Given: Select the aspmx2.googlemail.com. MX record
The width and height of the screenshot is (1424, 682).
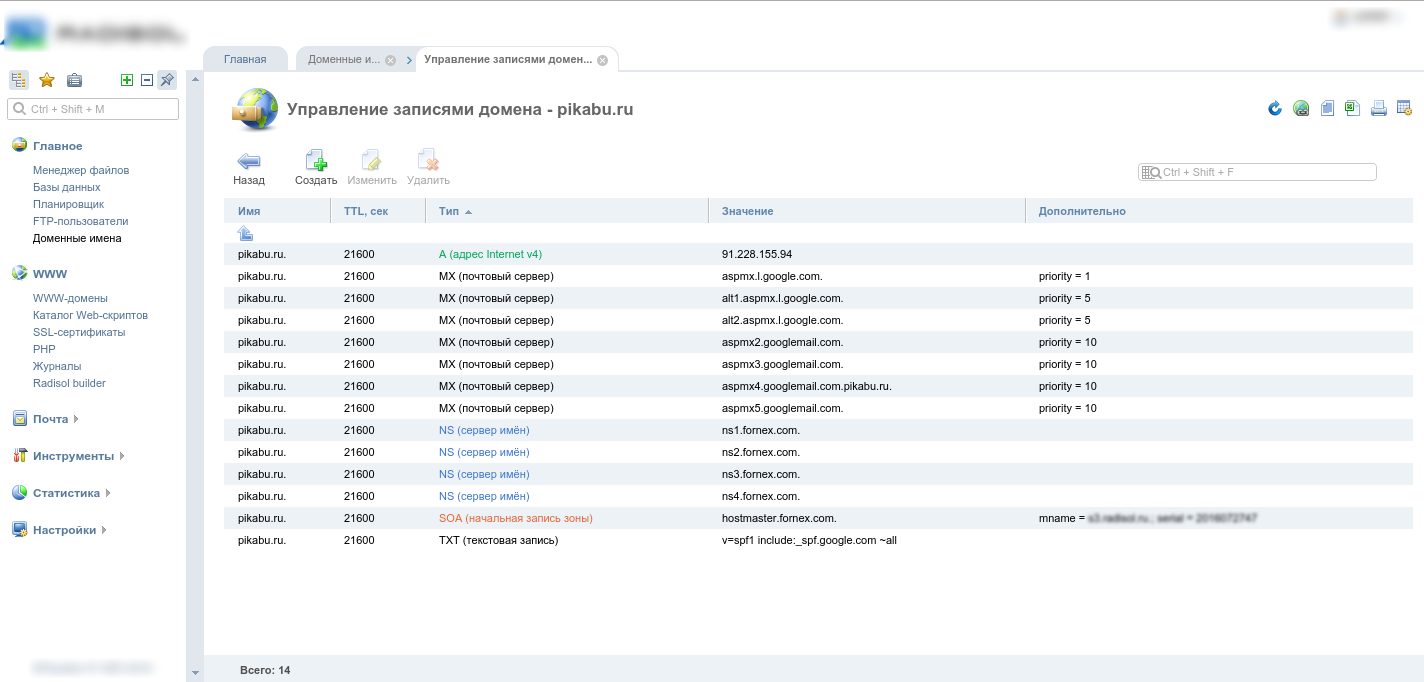Looking at the screenshot, I should coord(818,342).
